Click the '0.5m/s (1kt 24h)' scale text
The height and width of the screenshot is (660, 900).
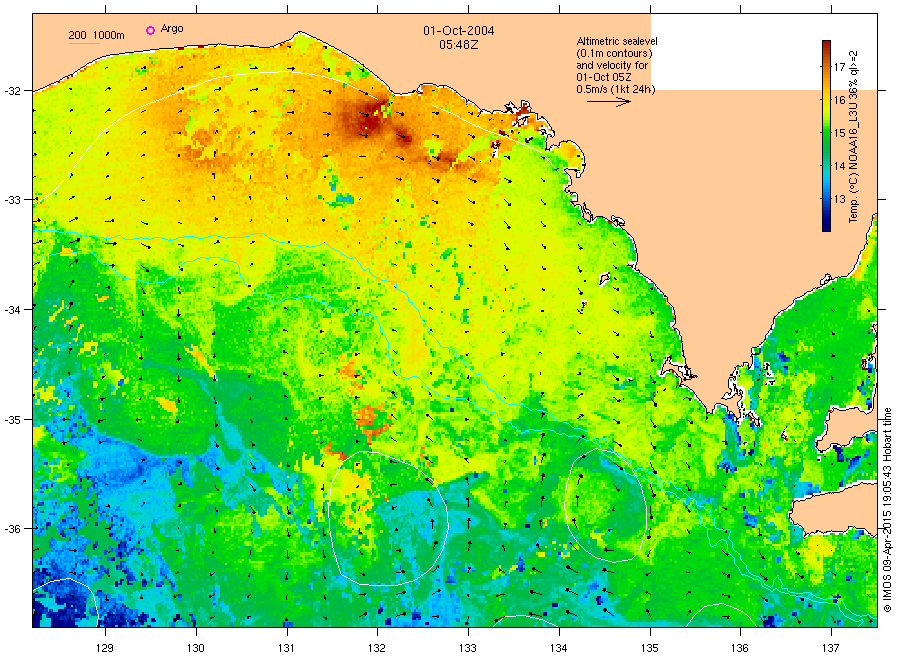[x=615, y=89]
